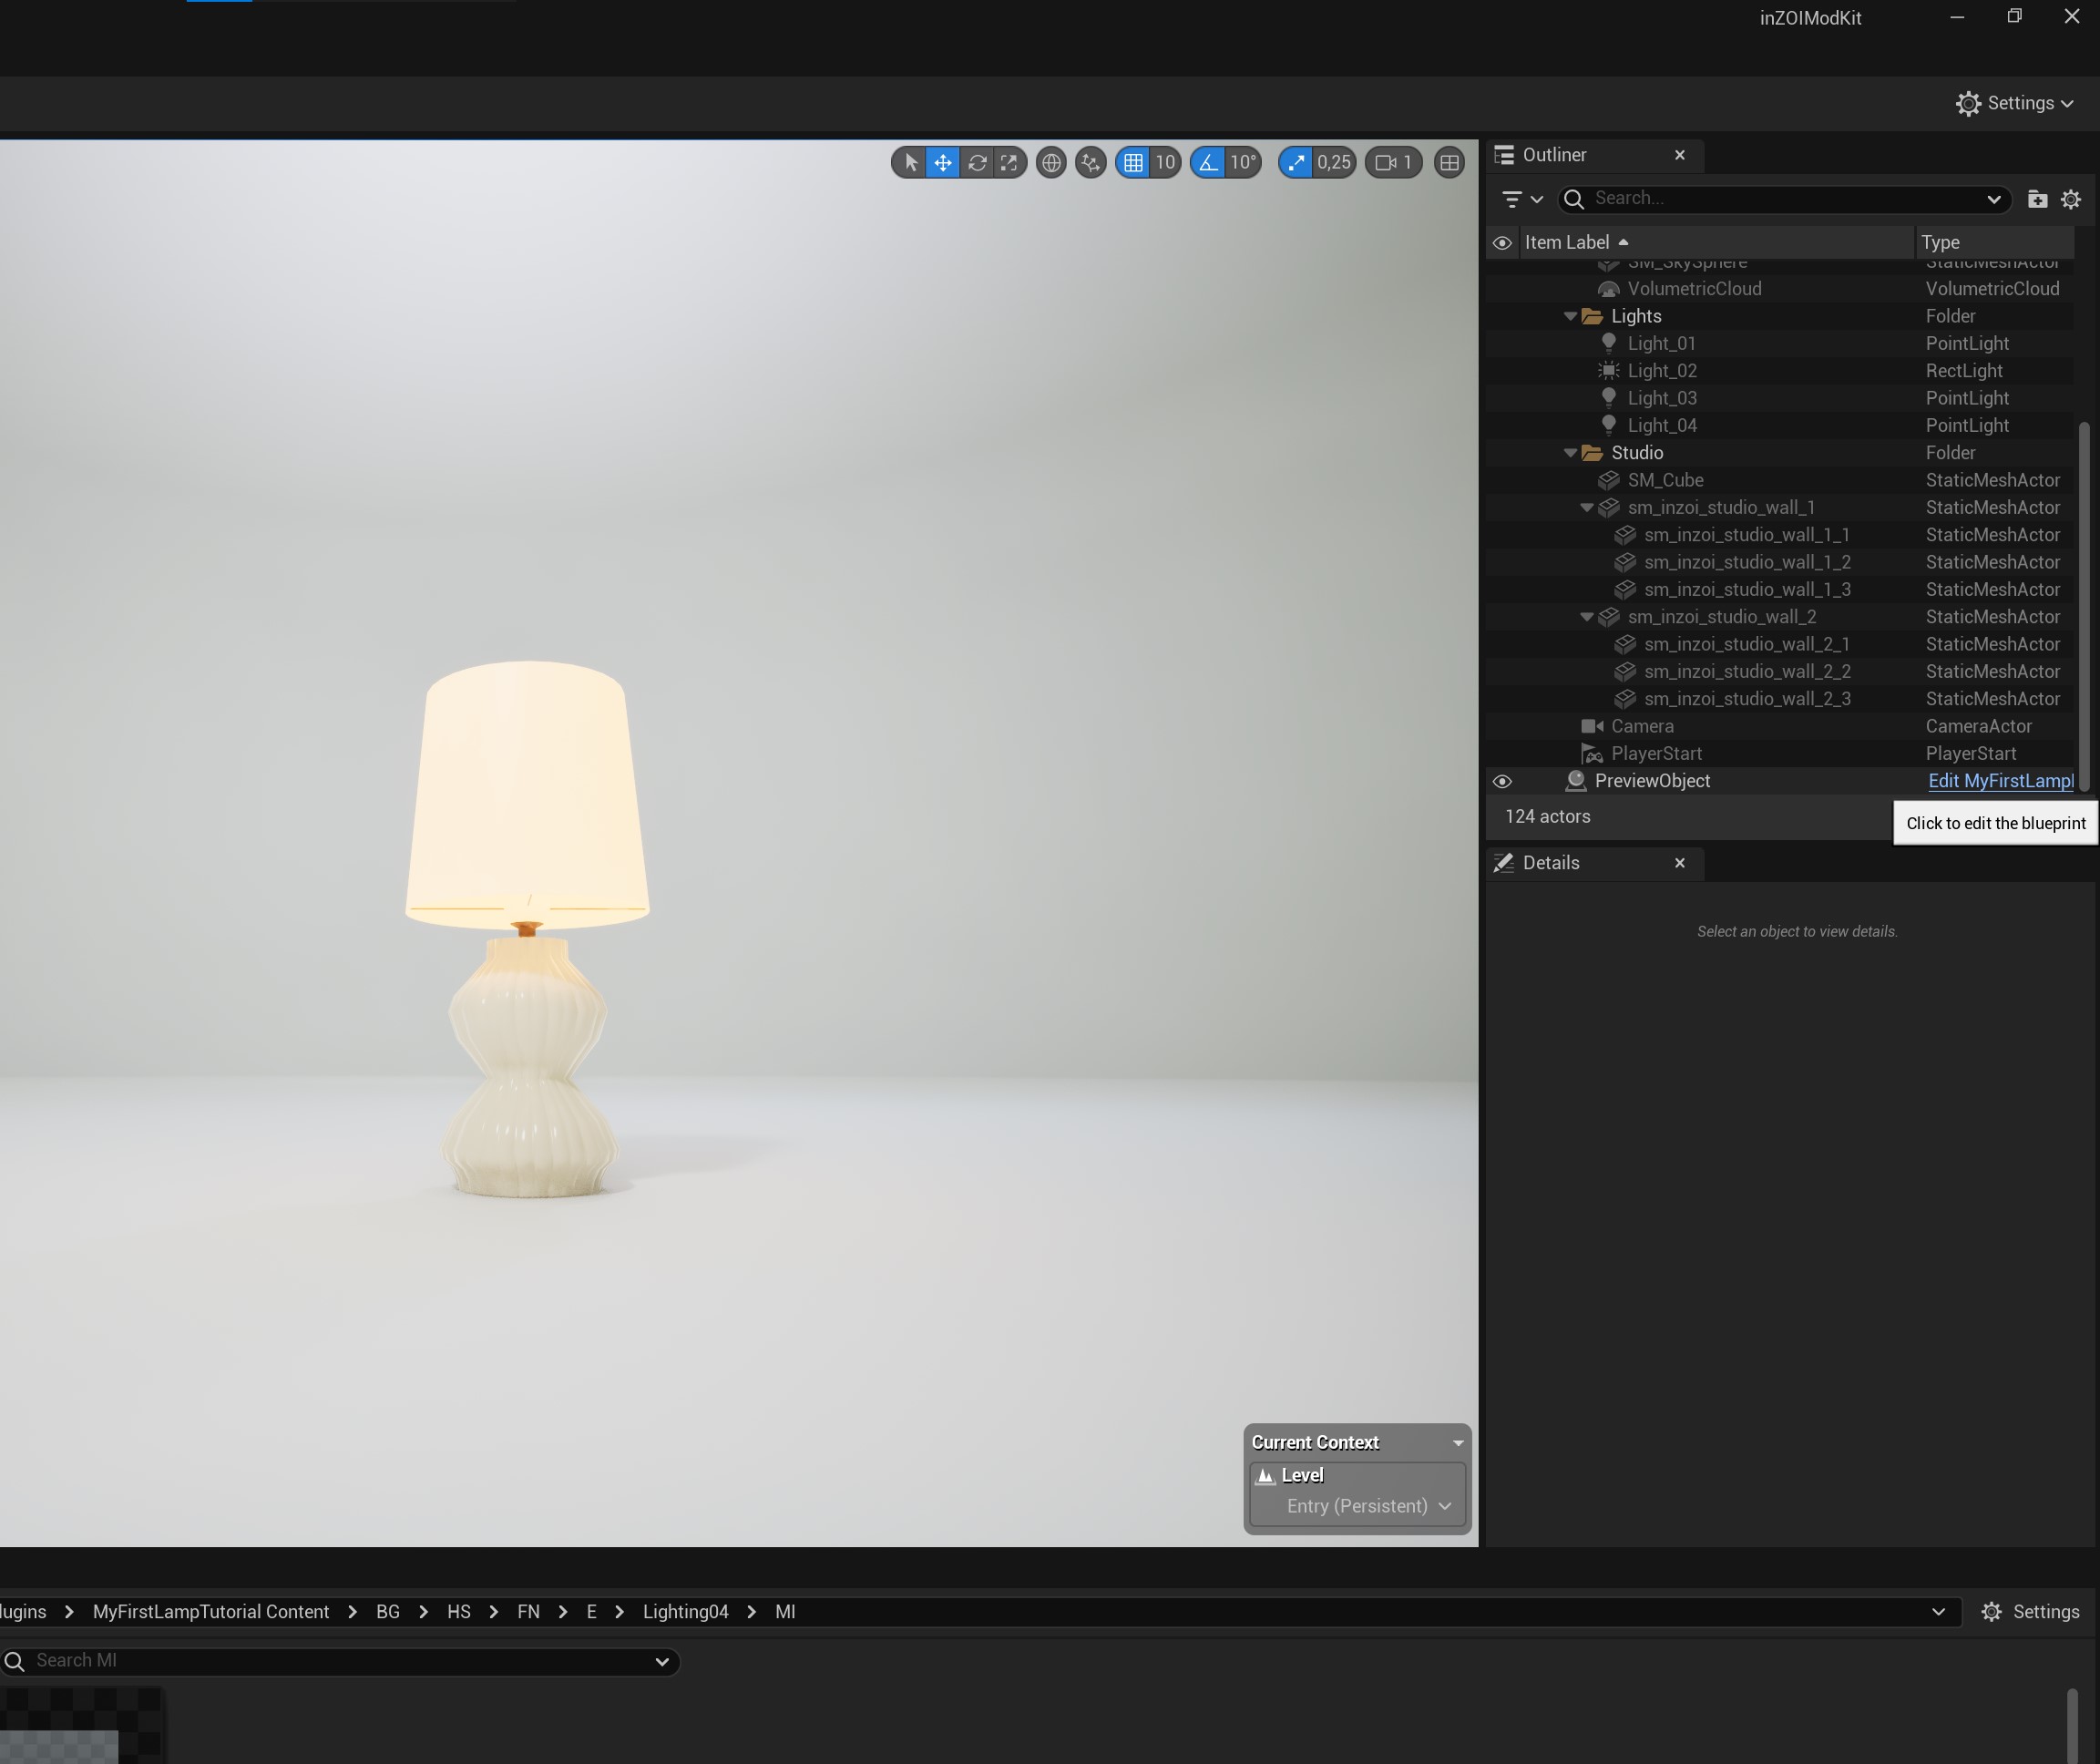Open Outliner settings gear
2100x1764 pixels.
pyautogui.click(x=2071, y=199)
